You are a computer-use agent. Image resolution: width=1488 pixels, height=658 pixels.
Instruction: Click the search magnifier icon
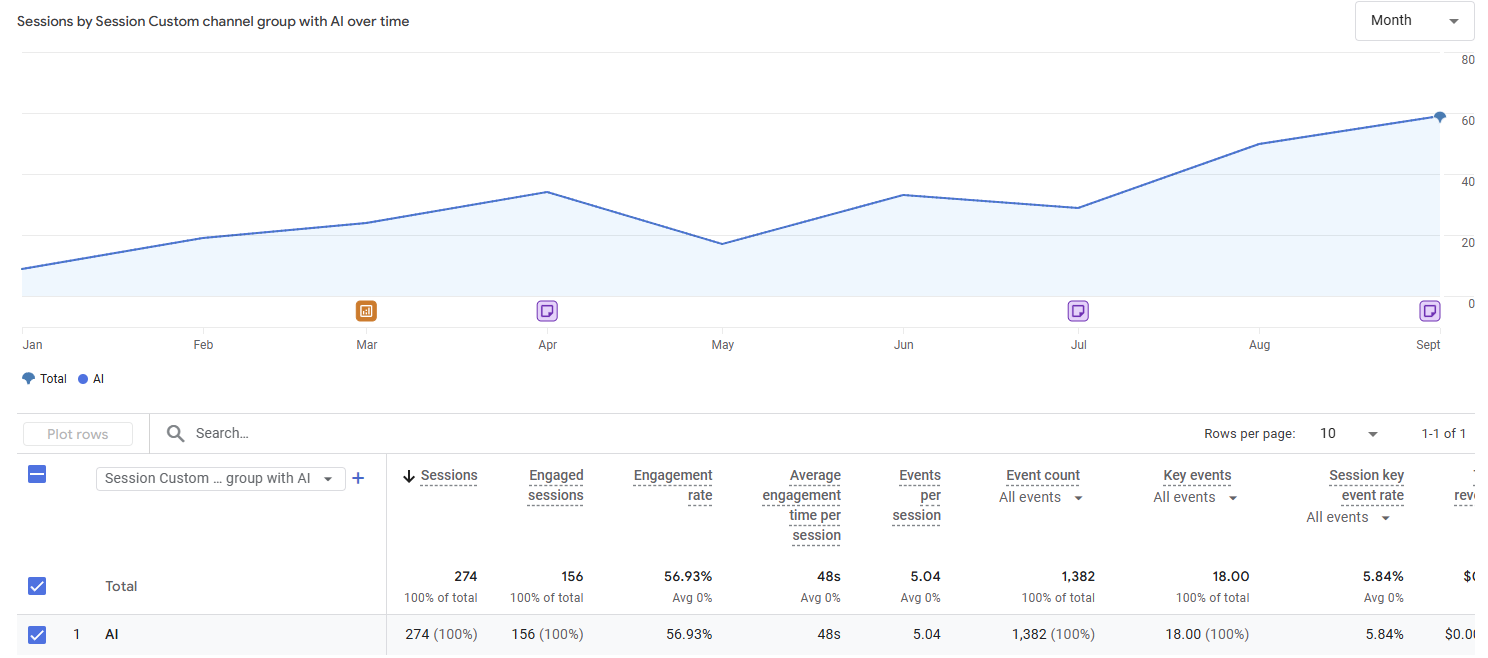176,433
